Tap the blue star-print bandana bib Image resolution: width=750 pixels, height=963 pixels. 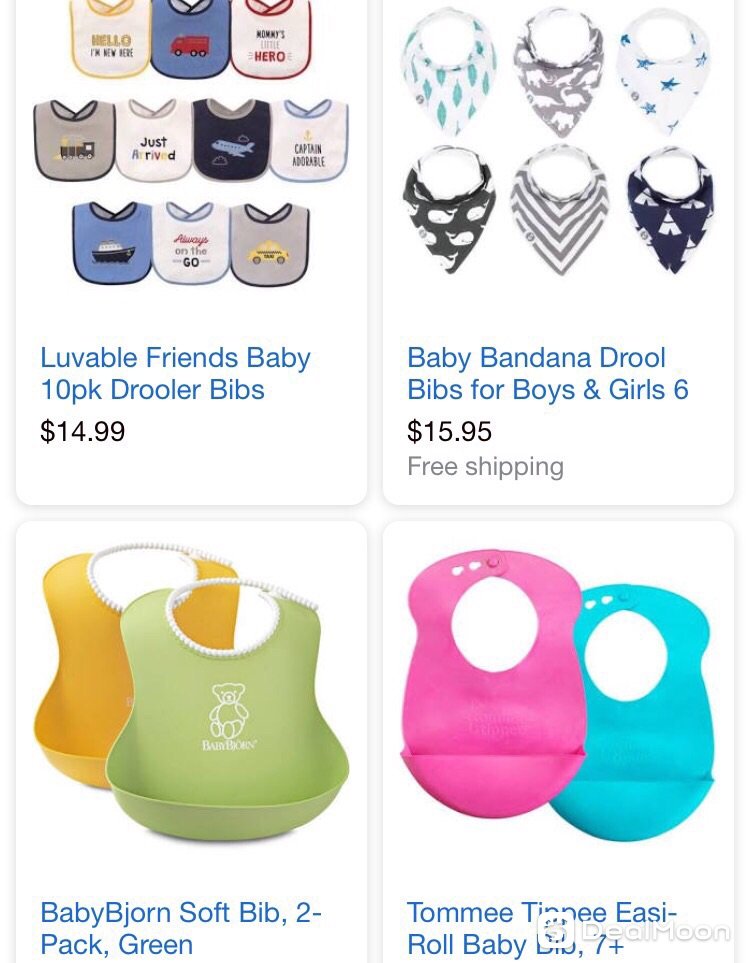[663, 72]
